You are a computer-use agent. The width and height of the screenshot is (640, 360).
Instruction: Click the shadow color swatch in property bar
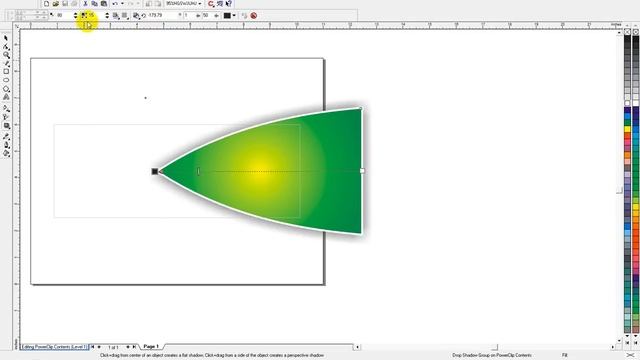point(227,16)
